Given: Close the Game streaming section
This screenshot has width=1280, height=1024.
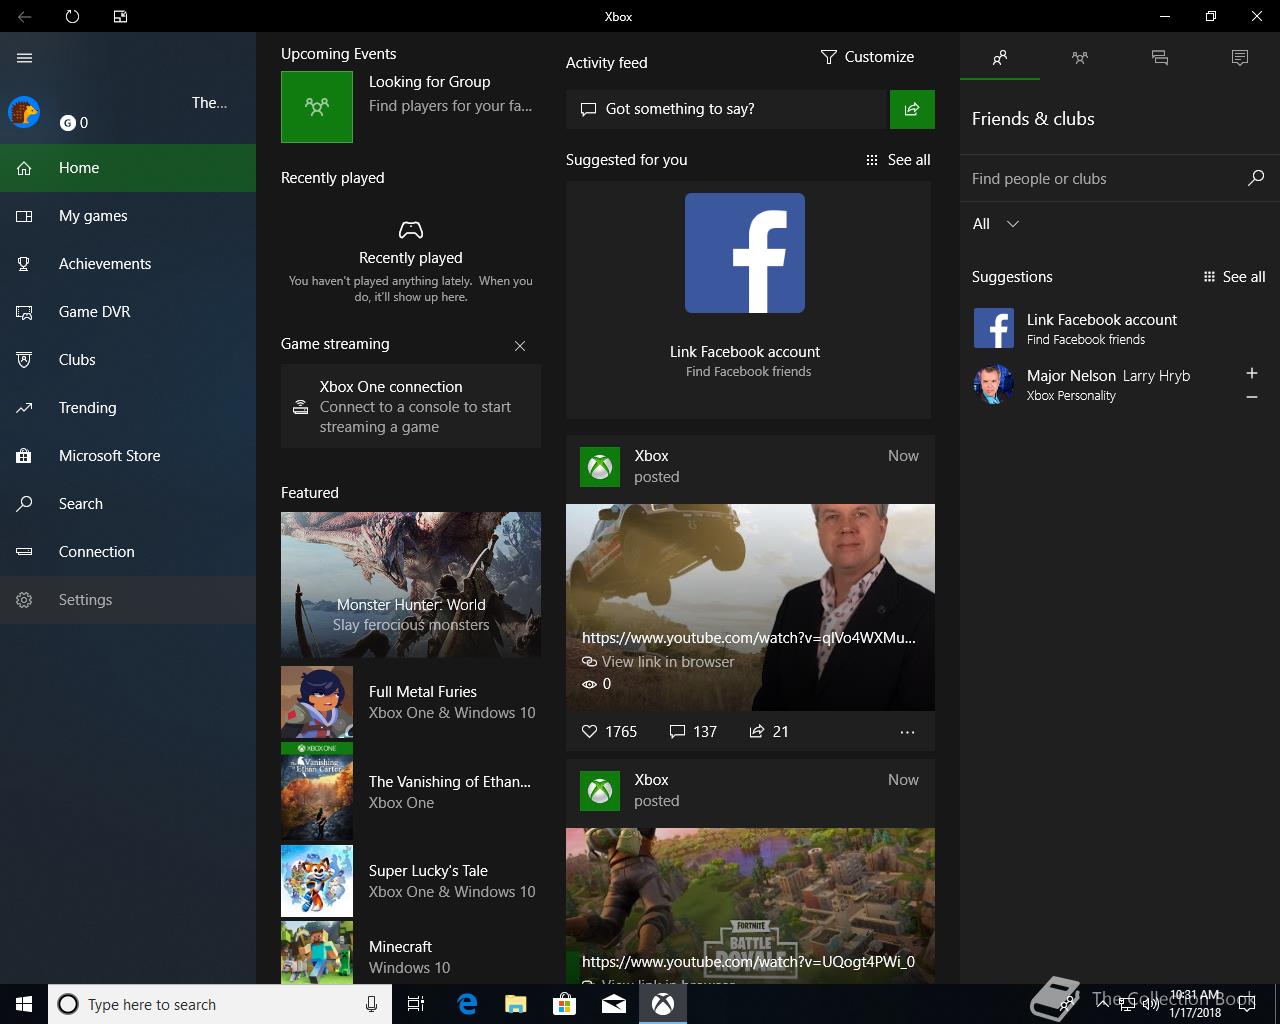Looking at the screenshot, I should [x=520, y=346].
